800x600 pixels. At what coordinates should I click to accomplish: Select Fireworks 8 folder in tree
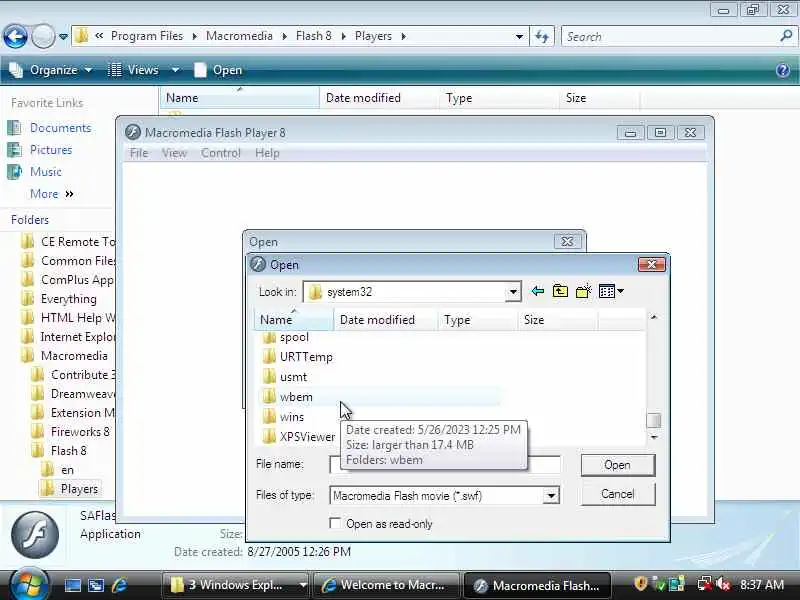click(x=71, y=432)
